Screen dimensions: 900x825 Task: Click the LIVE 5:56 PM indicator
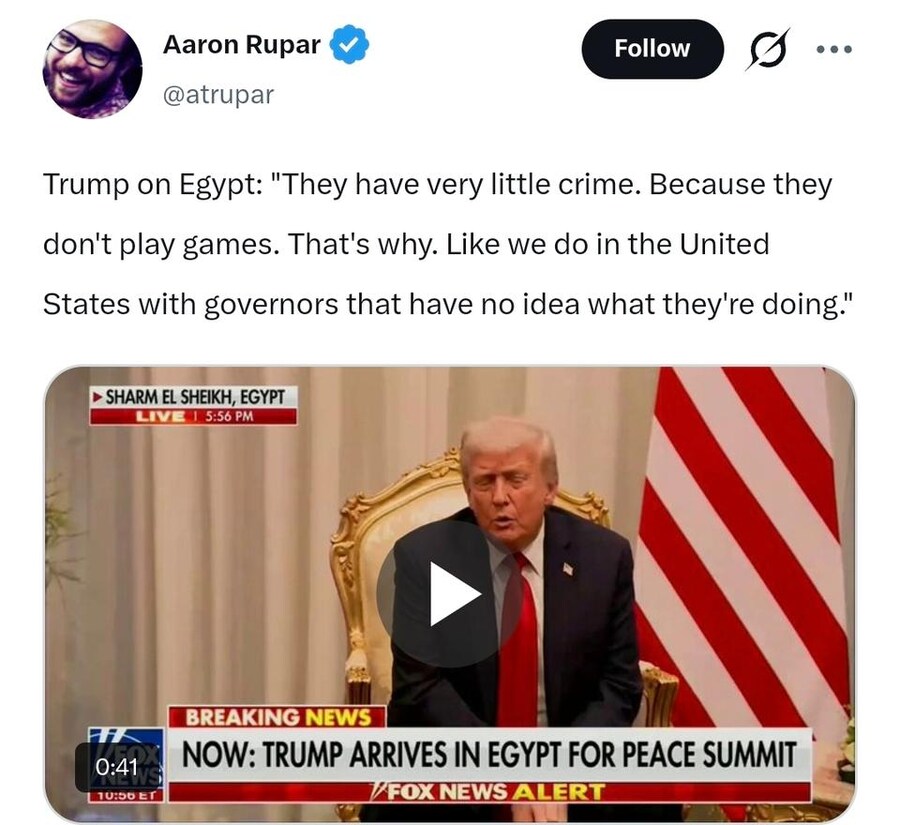[193, 416]
